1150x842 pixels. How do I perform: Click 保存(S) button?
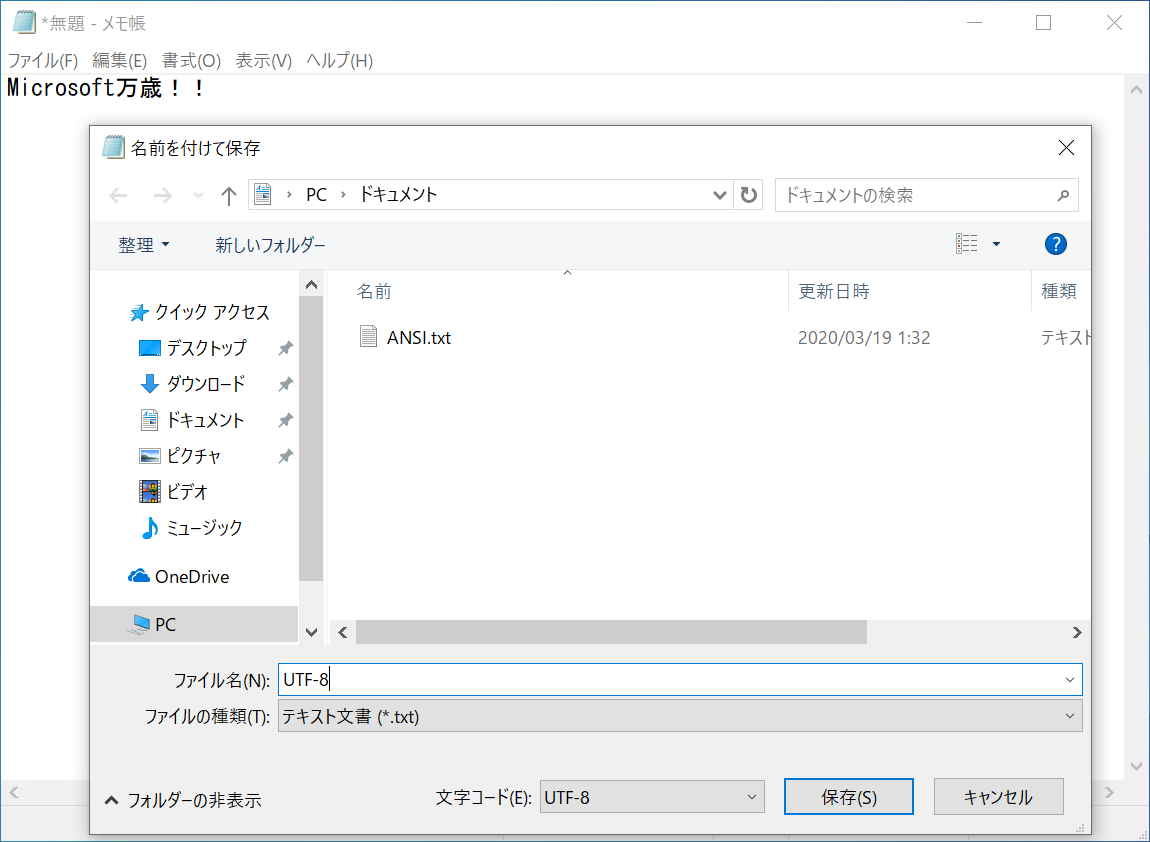pyautogui.click(x=849, y=797)
